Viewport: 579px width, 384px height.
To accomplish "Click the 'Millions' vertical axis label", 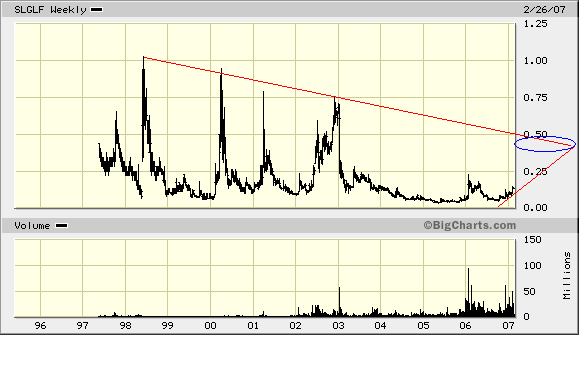I will coord(567,275).
